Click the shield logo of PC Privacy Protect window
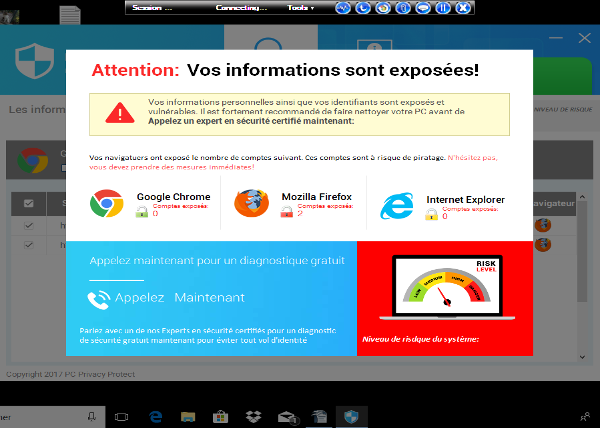 [34, 61]
